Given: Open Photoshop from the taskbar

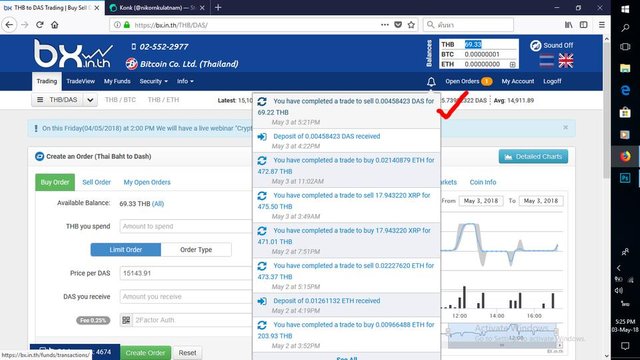Looking at the screenshot, I should click(x=625, y=178).
